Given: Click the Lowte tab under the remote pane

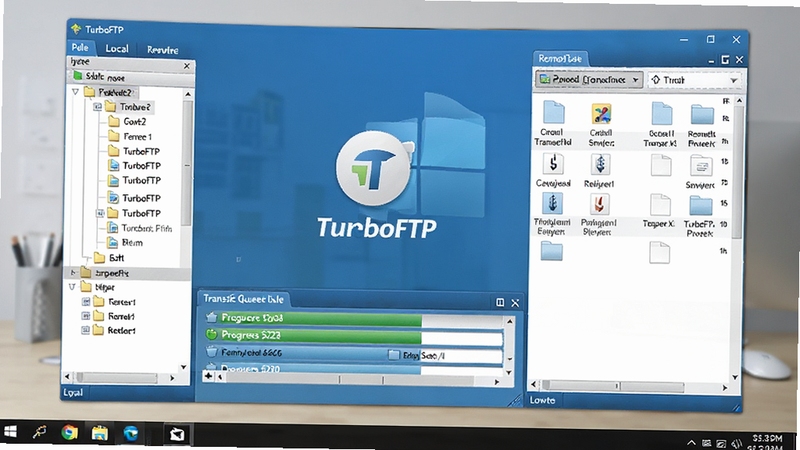Looking at the screenshot, I should click(x=542, y=400).
